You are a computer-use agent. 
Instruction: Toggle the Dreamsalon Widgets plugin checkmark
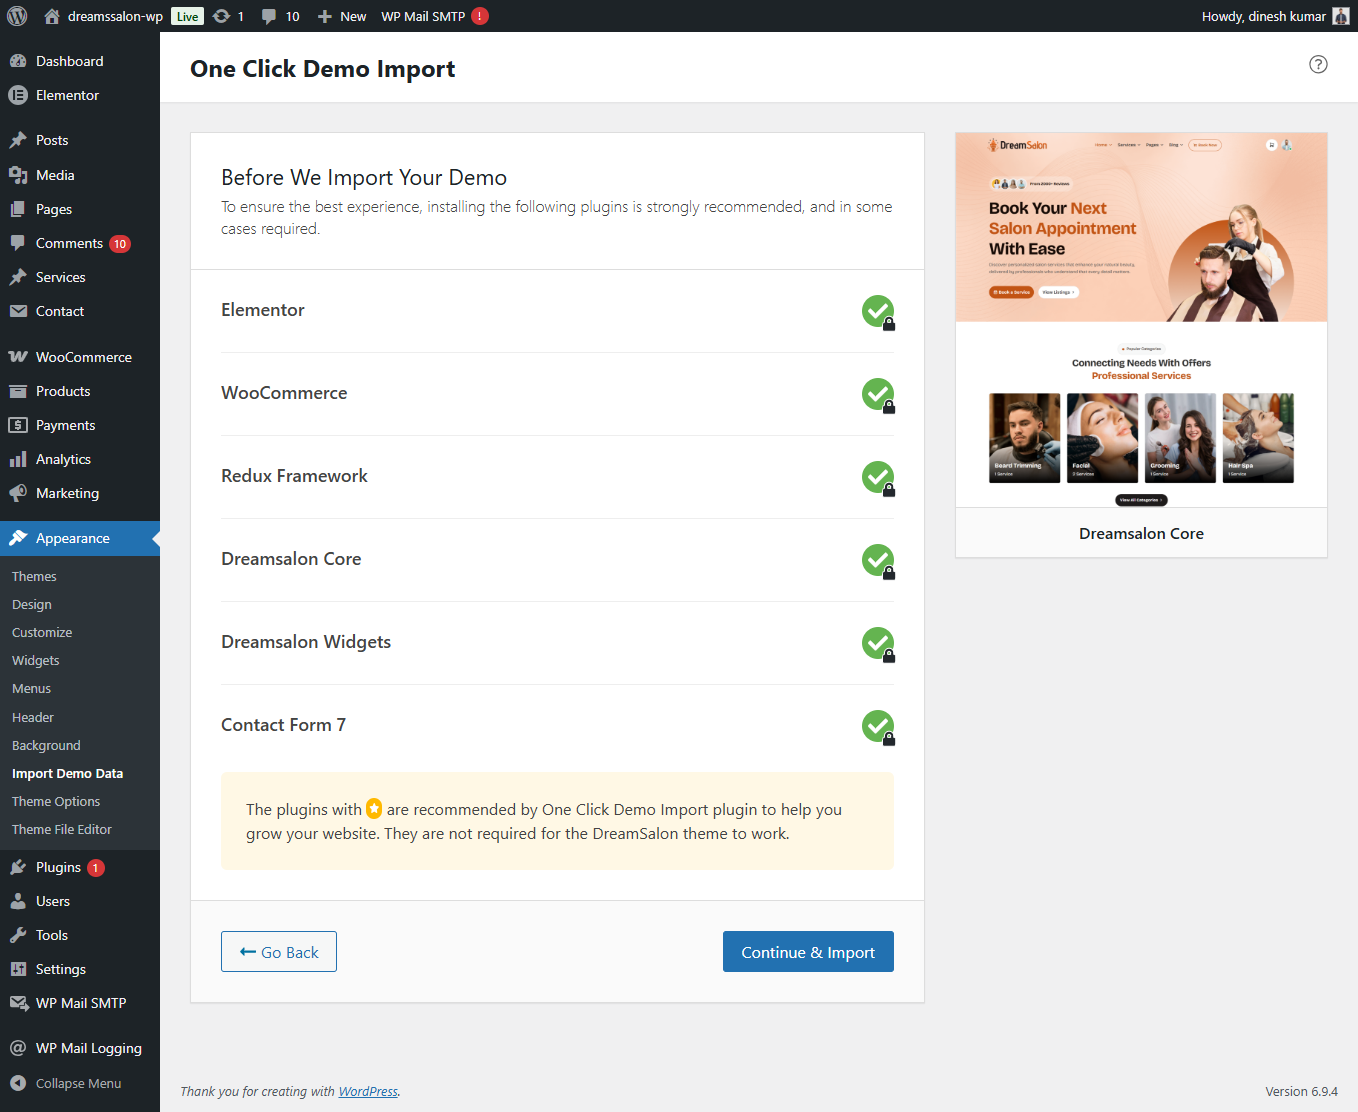point(878,643)
